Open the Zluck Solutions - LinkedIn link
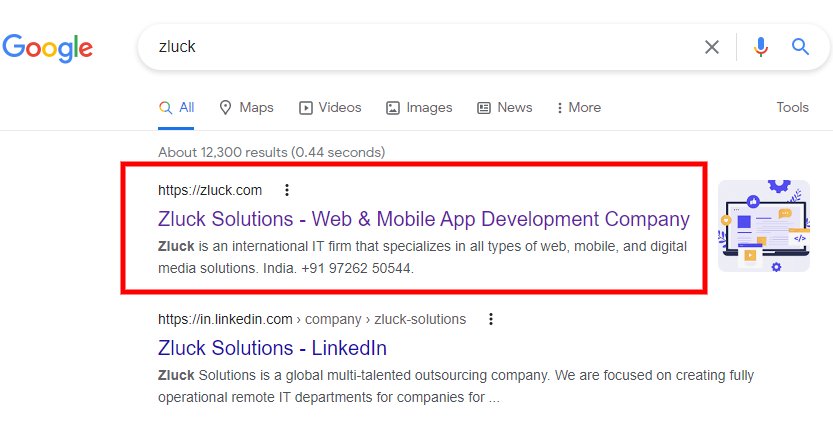The width and height of the screenshot is (833, 423). click(x=273, y=348)
